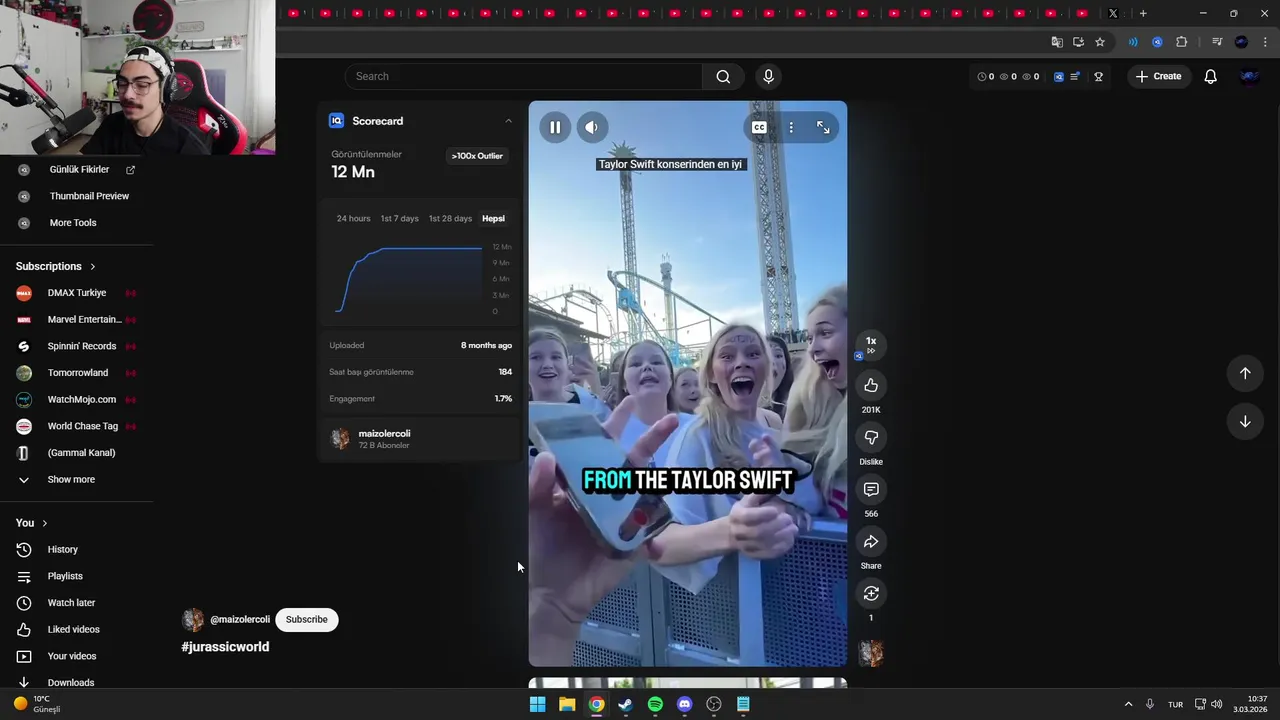This screenshot has height=720, width=1280.
Task: Open Discord from the Windows taskbar
Action: point(684,704)
